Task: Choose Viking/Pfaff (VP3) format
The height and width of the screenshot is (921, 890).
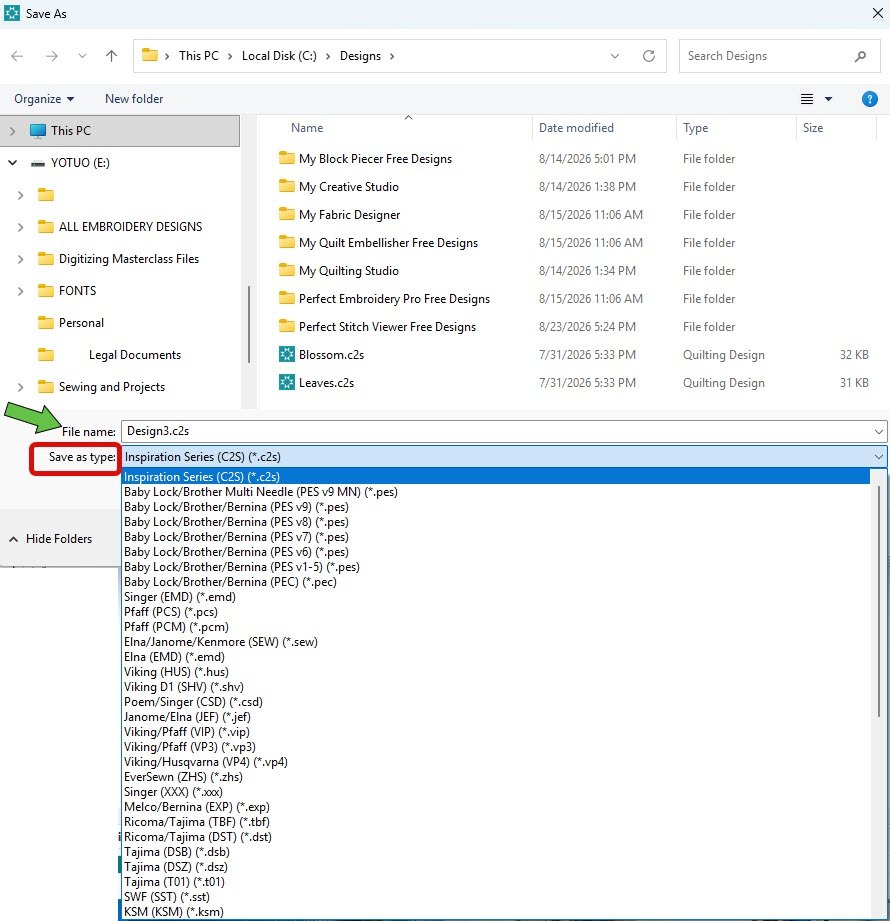Action: click(190, 747)
